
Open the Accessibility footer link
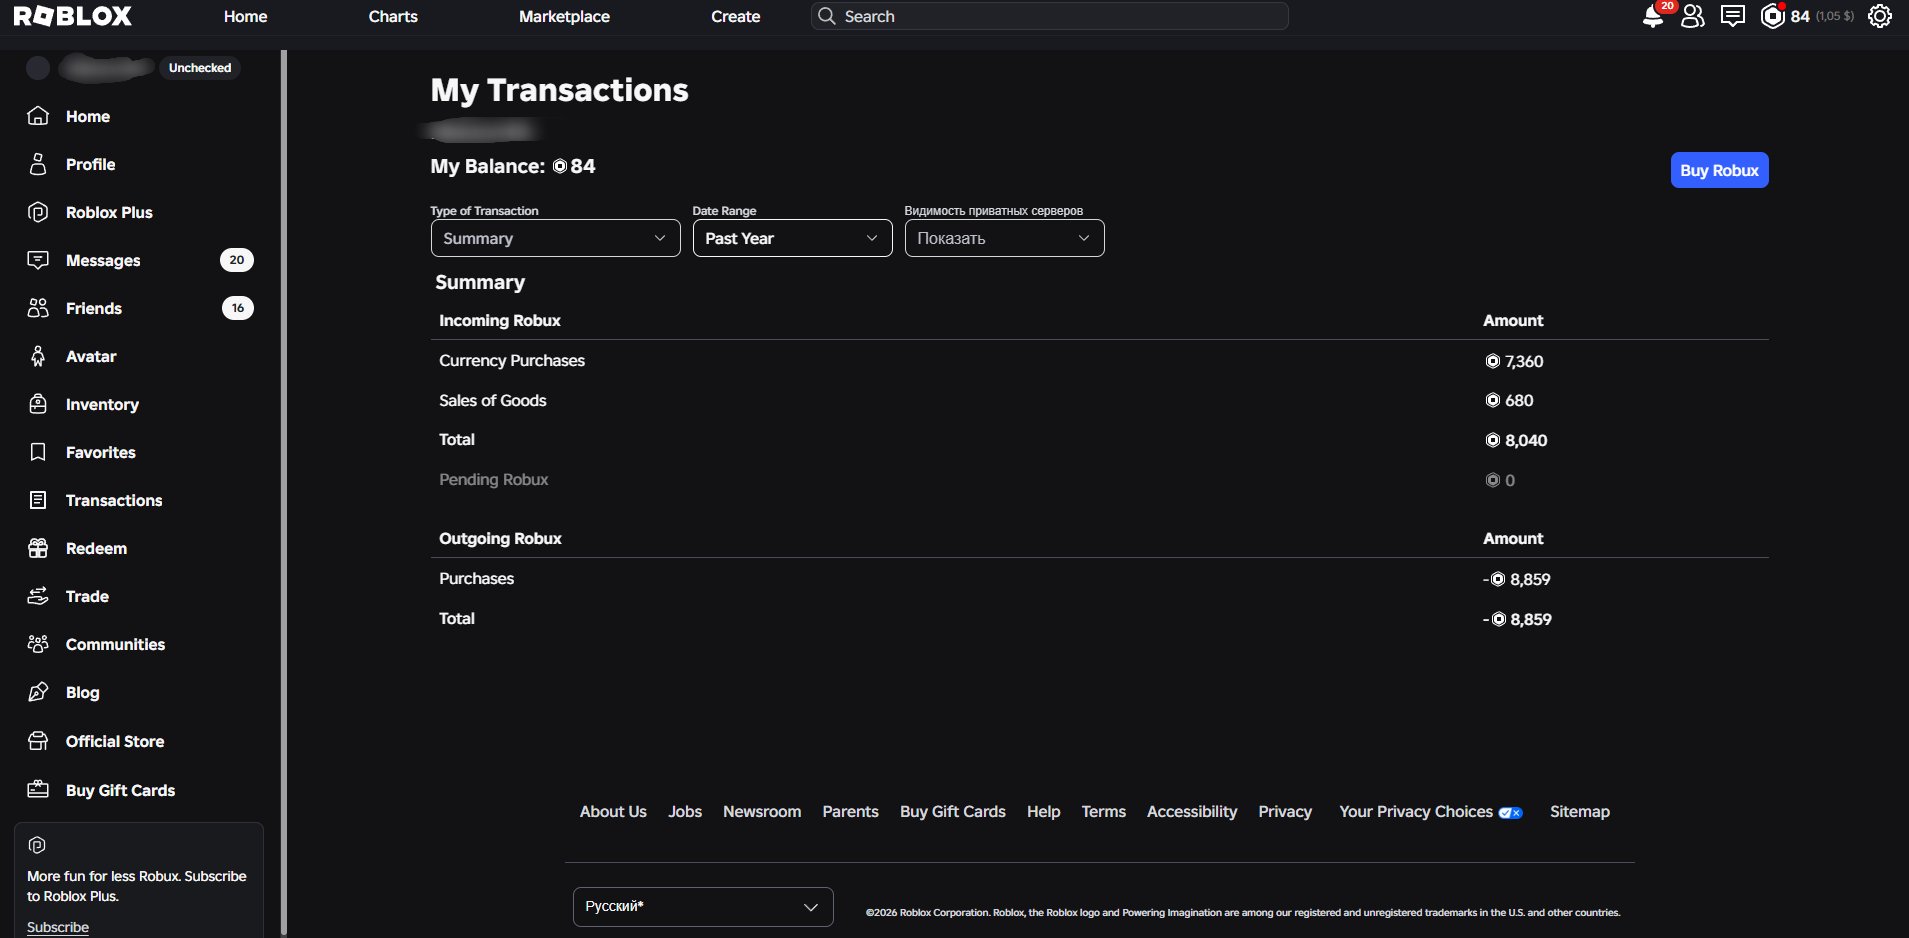[x=1192, y=812]
